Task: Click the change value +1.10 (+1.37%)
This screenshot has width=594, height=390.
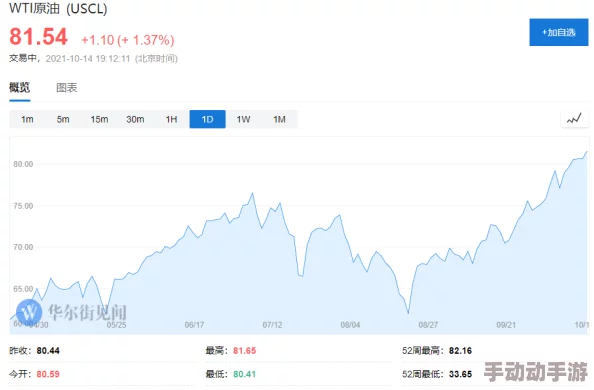Action: click(128, 40)
